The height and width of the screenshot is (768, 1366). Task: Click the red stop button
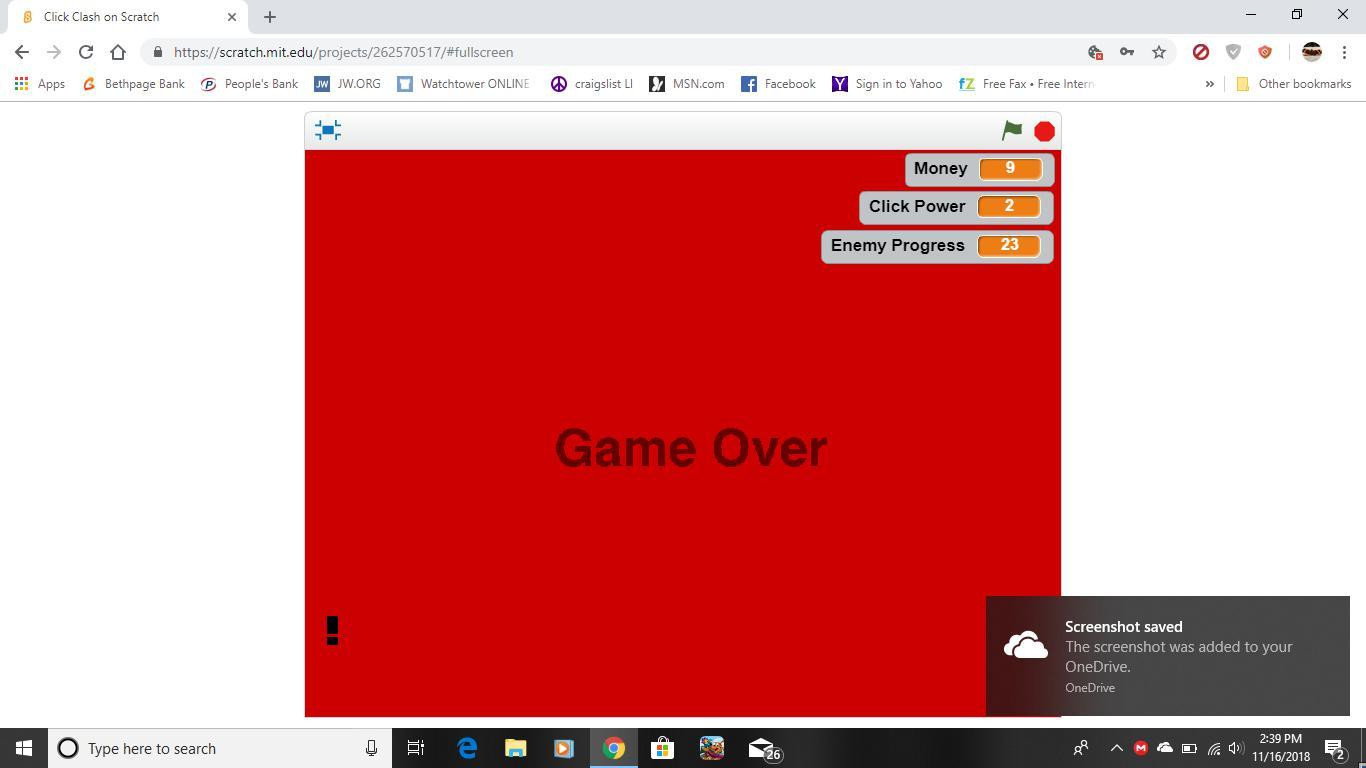pyautogui.click(x=1044, y=131)
